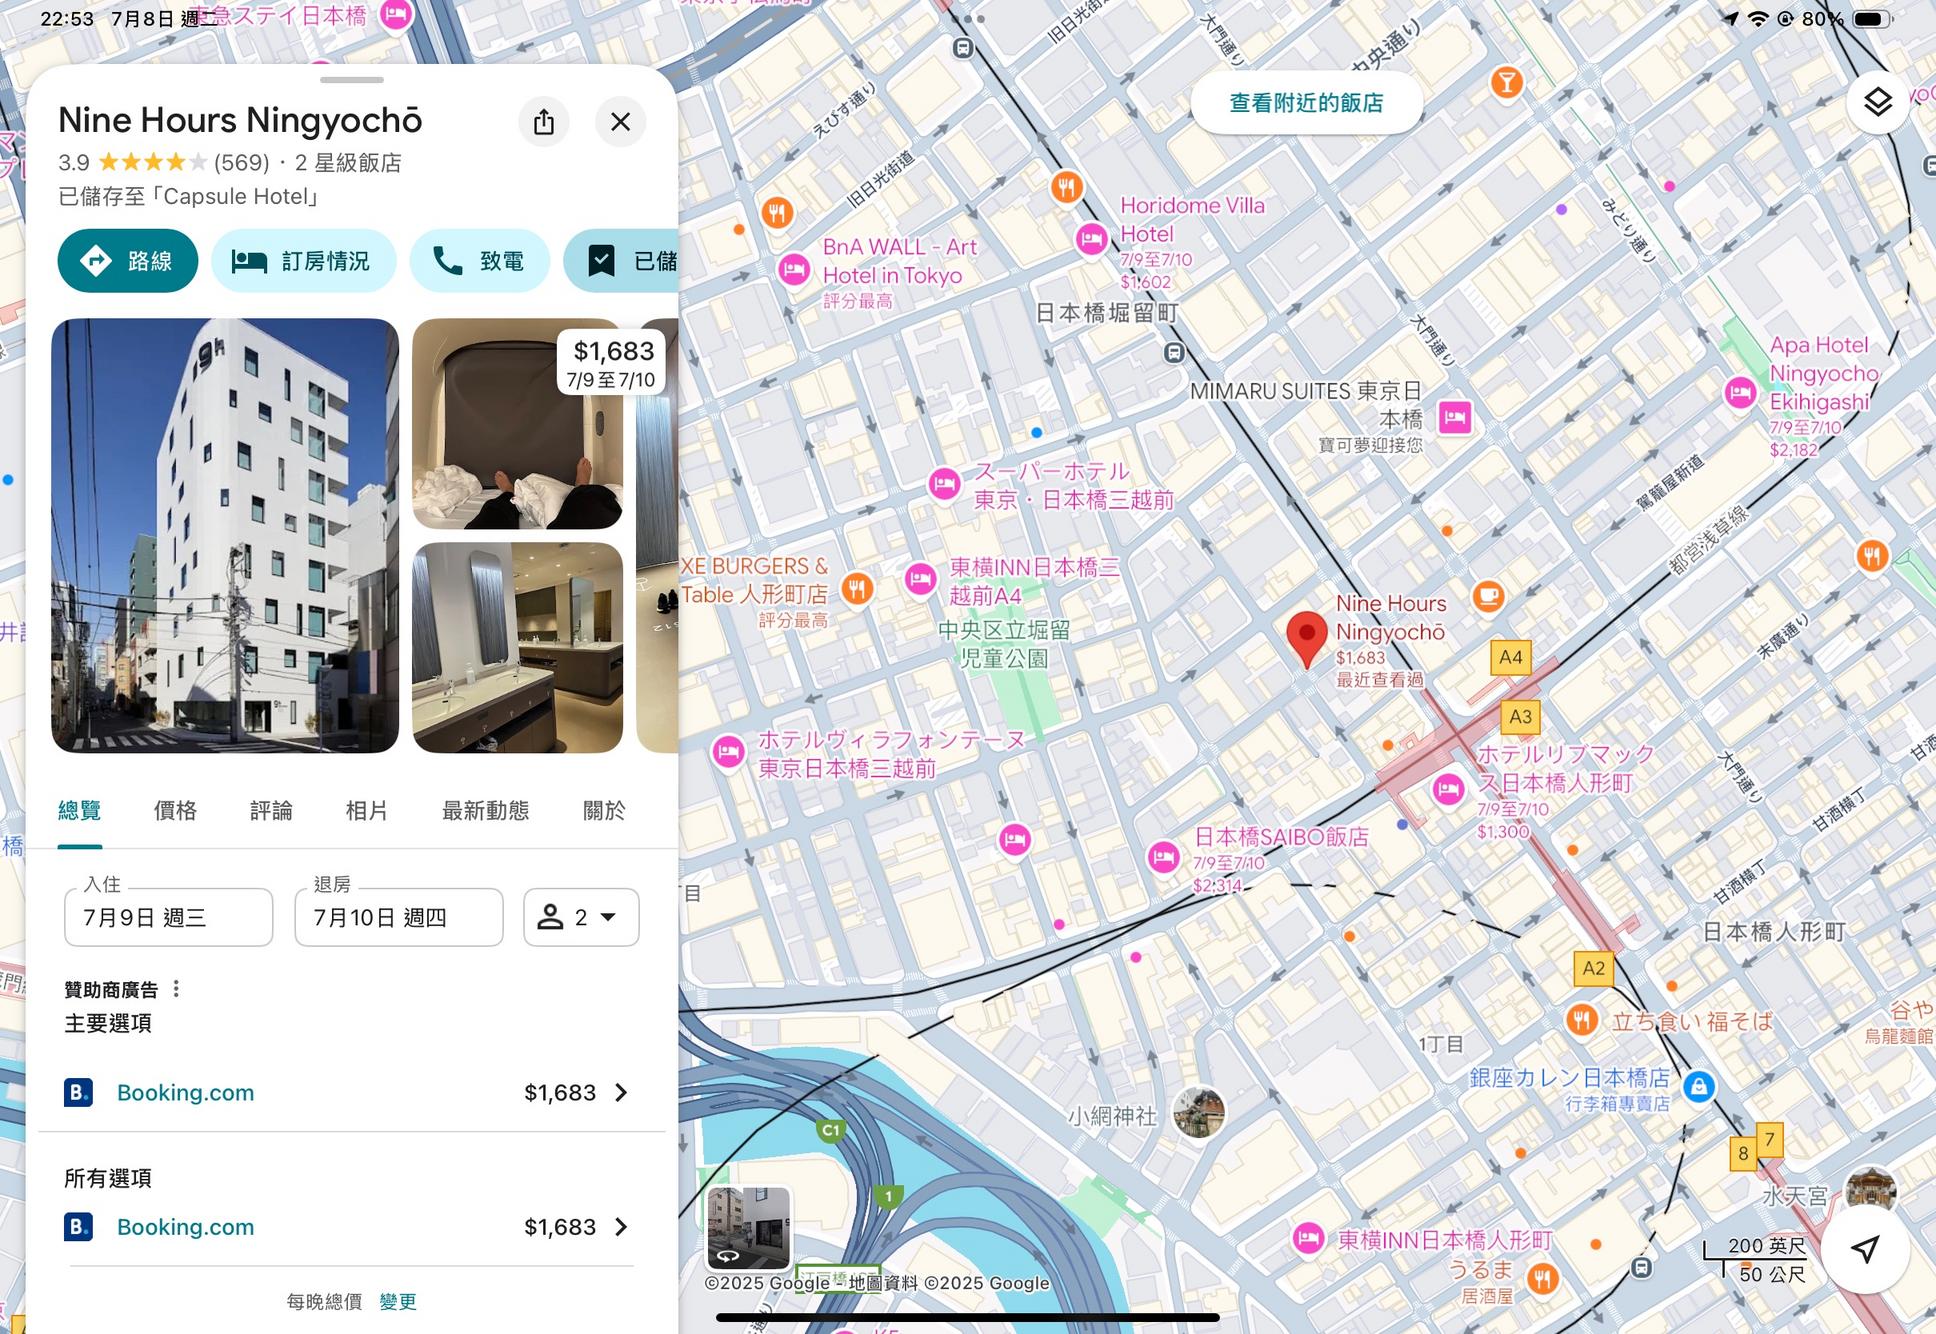The image size is (1936, 1334).
Task: Tap the share icon beside hotel title
Action: 543,122
